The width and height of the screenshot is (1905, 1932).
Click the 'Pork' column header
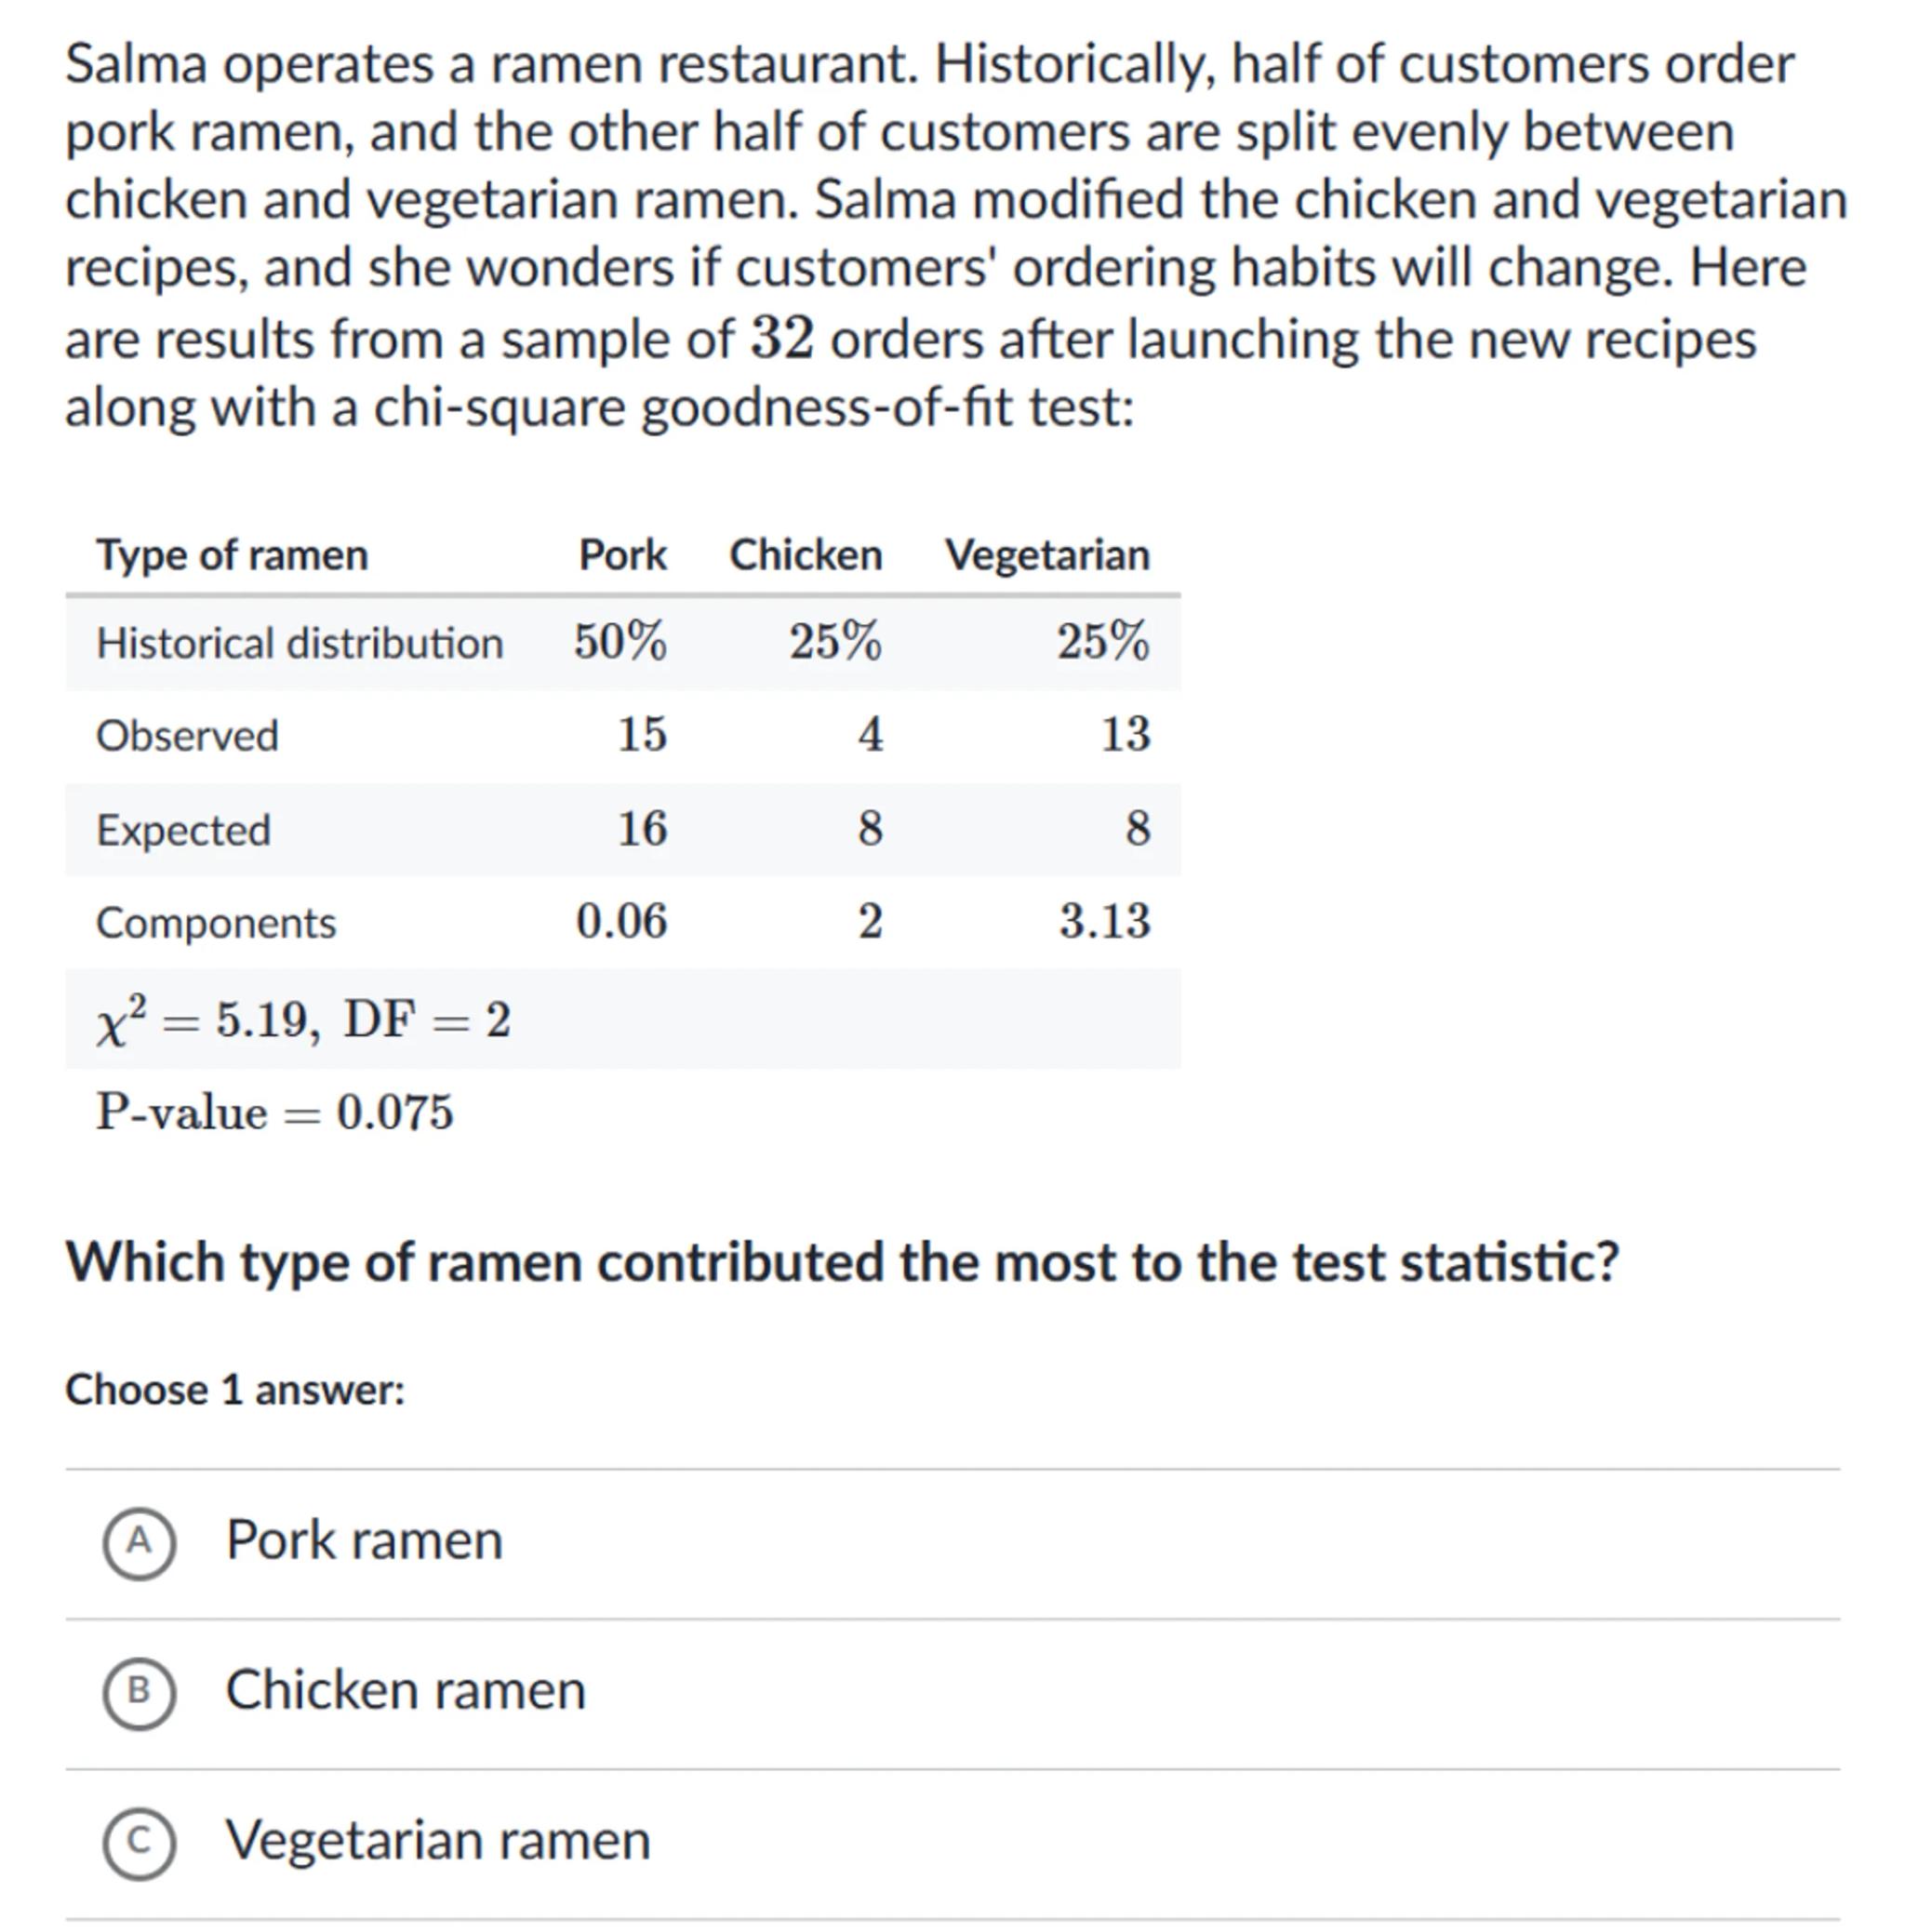622,555
